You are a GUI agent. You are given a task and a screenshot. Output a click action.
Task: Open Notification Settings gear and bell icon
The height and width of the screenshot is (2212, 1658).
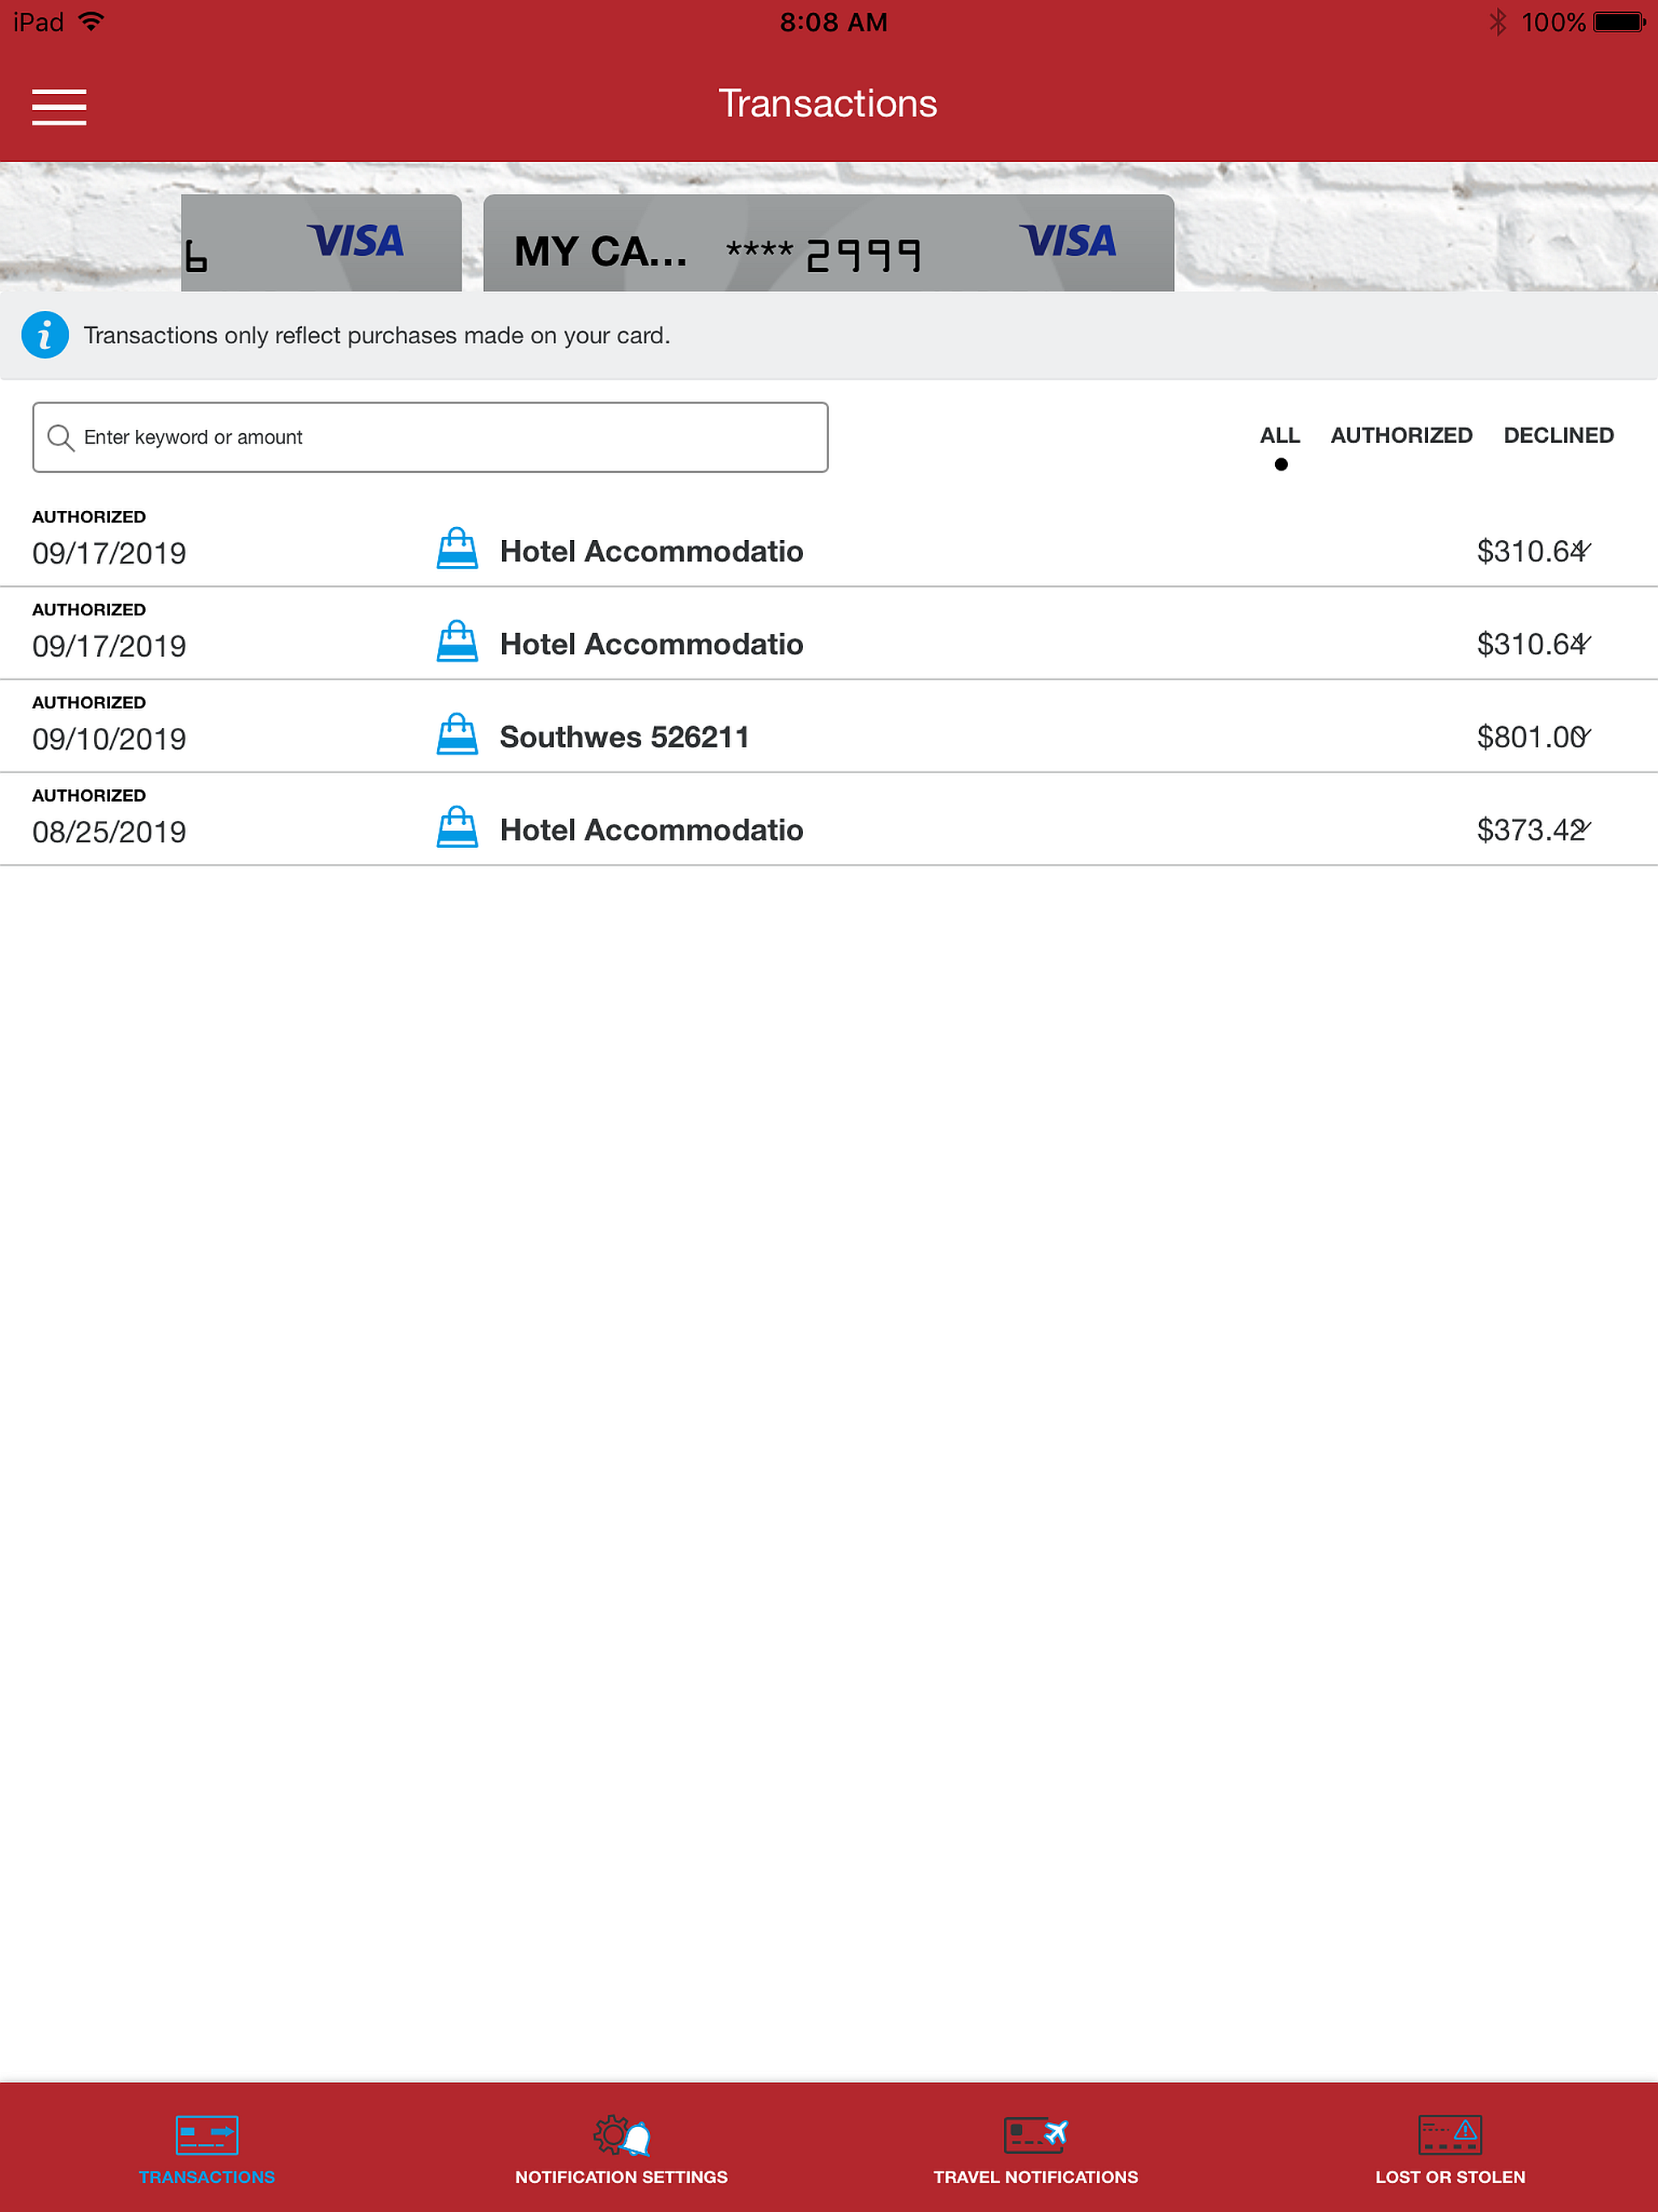tap(621, 2134)
